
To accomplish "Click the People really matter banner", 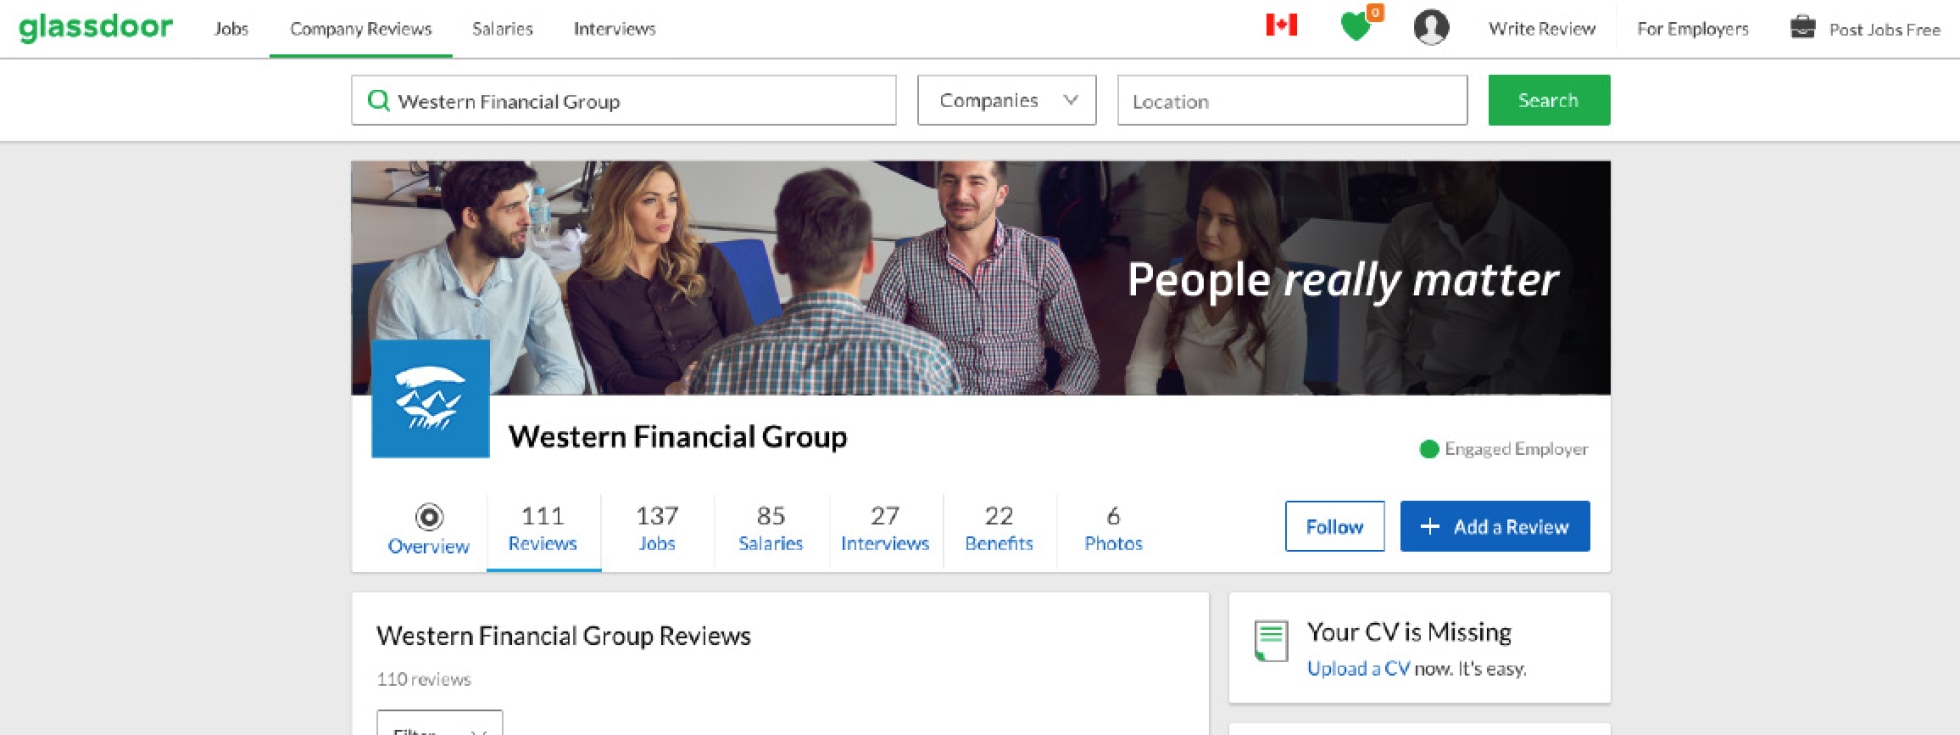I will click(x=981, y=278).
